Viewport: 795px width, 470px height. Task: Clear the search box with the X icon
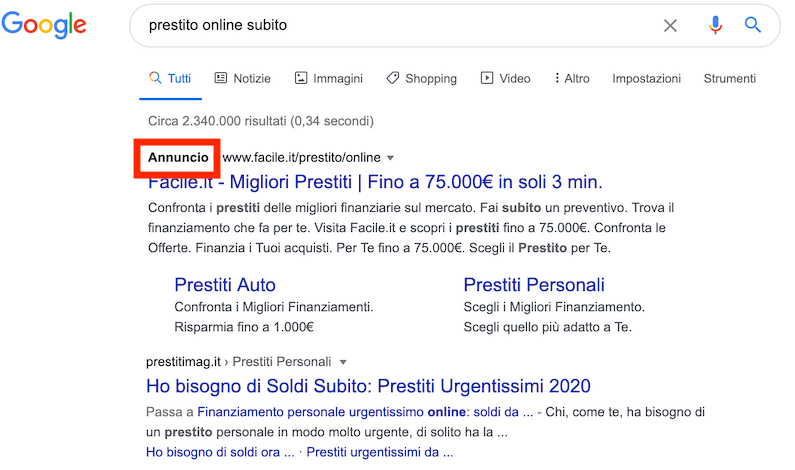670,26
